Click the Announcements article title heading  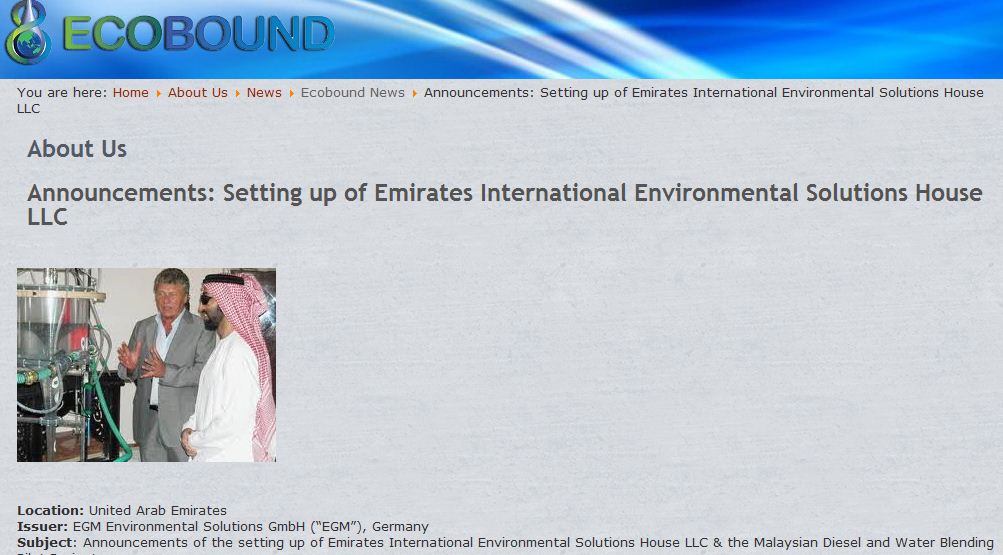click(504, 193)
